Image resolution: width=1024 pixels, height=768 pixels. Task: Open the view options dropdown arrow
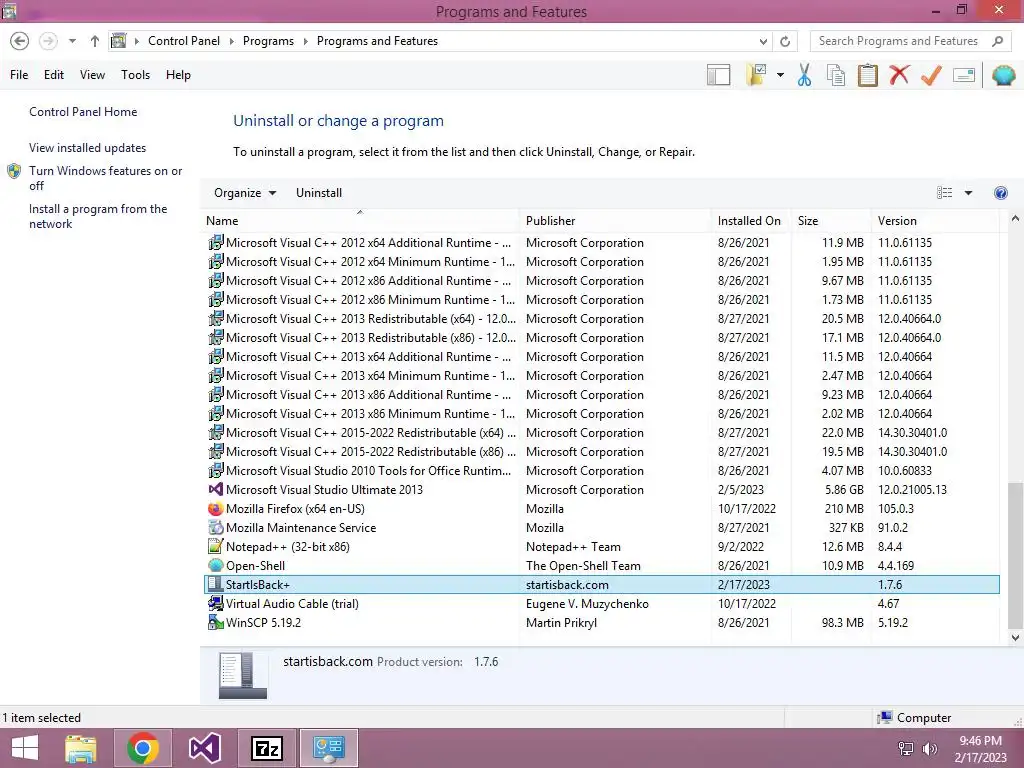tap(968, 193)
